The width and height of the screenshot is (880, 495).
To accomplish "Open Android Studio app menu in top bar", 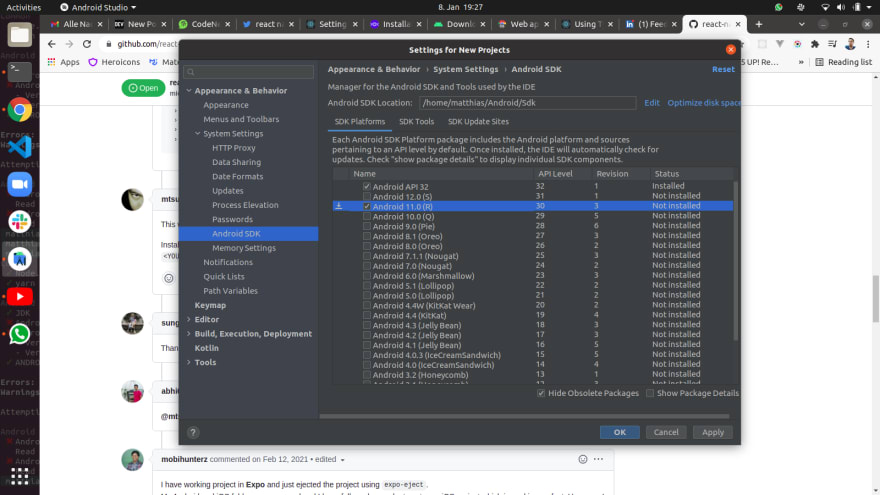I will pyautogui.click(x=98, y=7).
